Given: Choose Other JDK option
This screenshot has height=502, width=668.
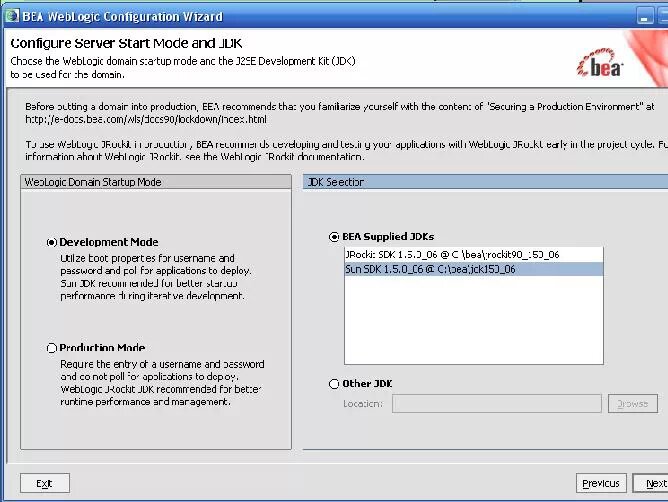Looking at the screenshot, I should [334, 384].
